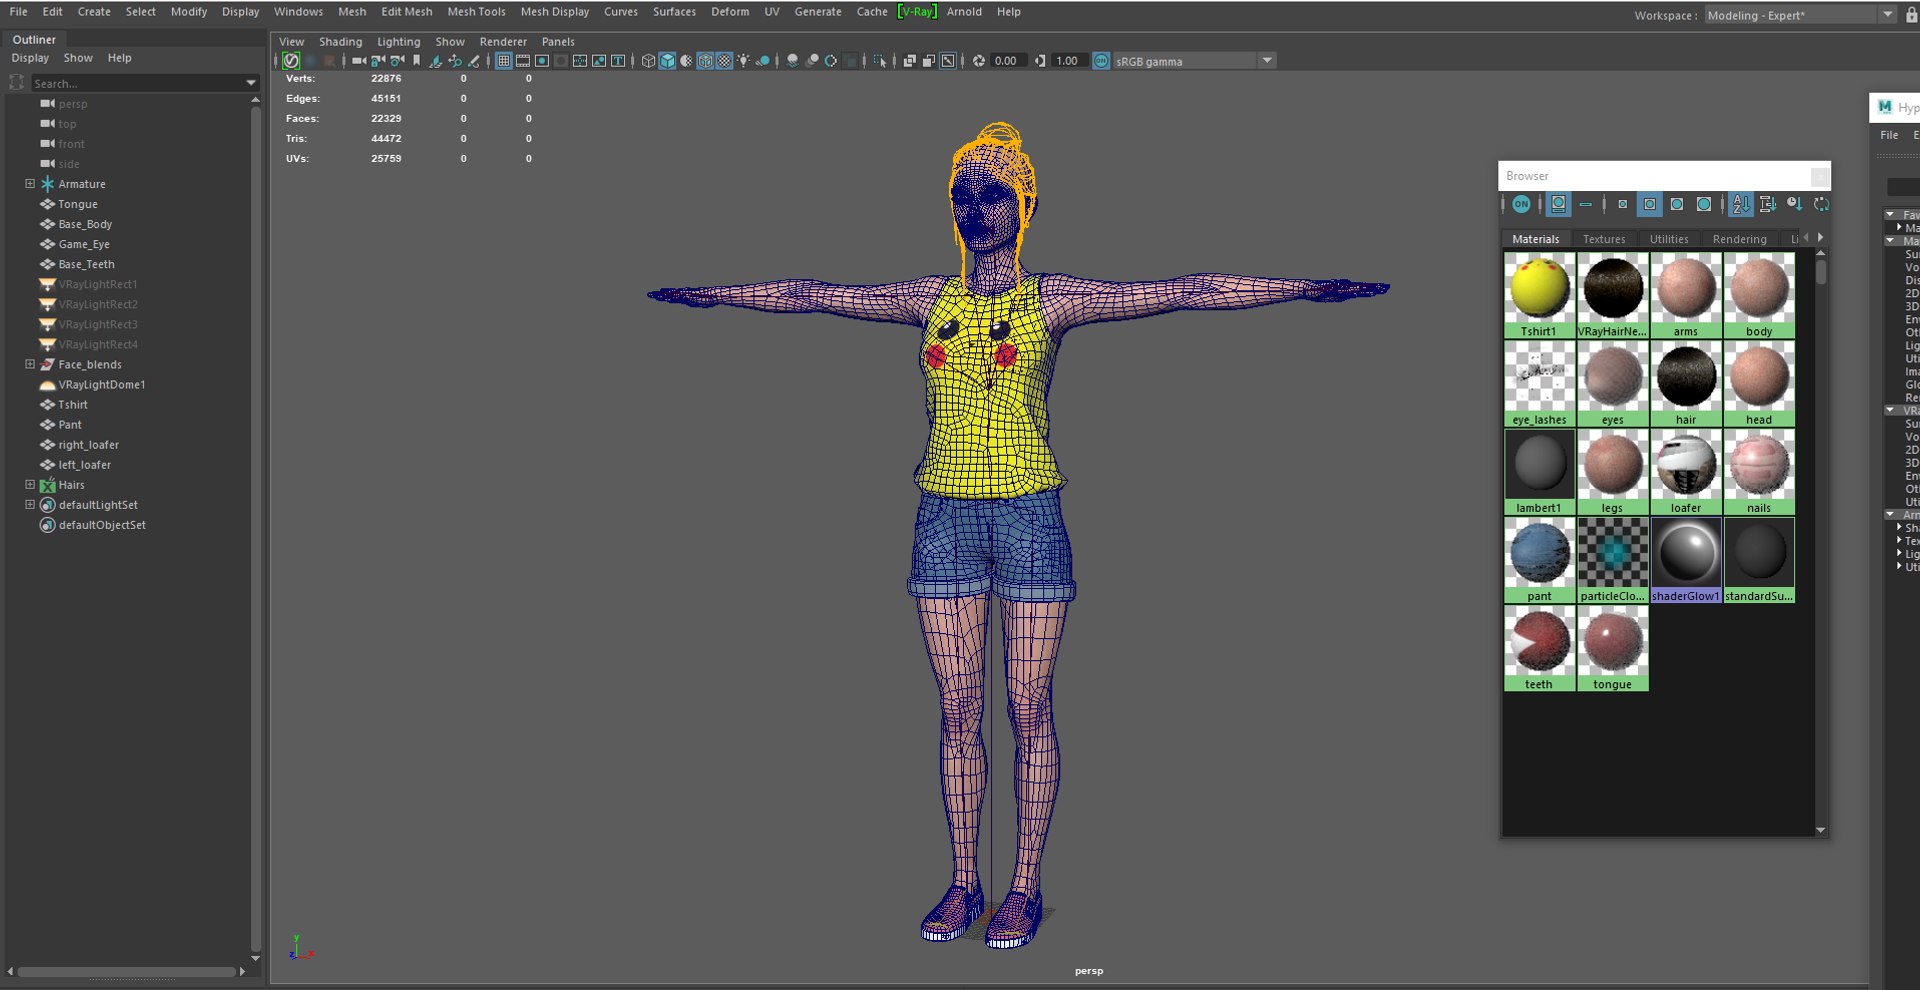Select the Tshirt1 material swatch
The image size is (1920, 990).
tap(1539, 296)
